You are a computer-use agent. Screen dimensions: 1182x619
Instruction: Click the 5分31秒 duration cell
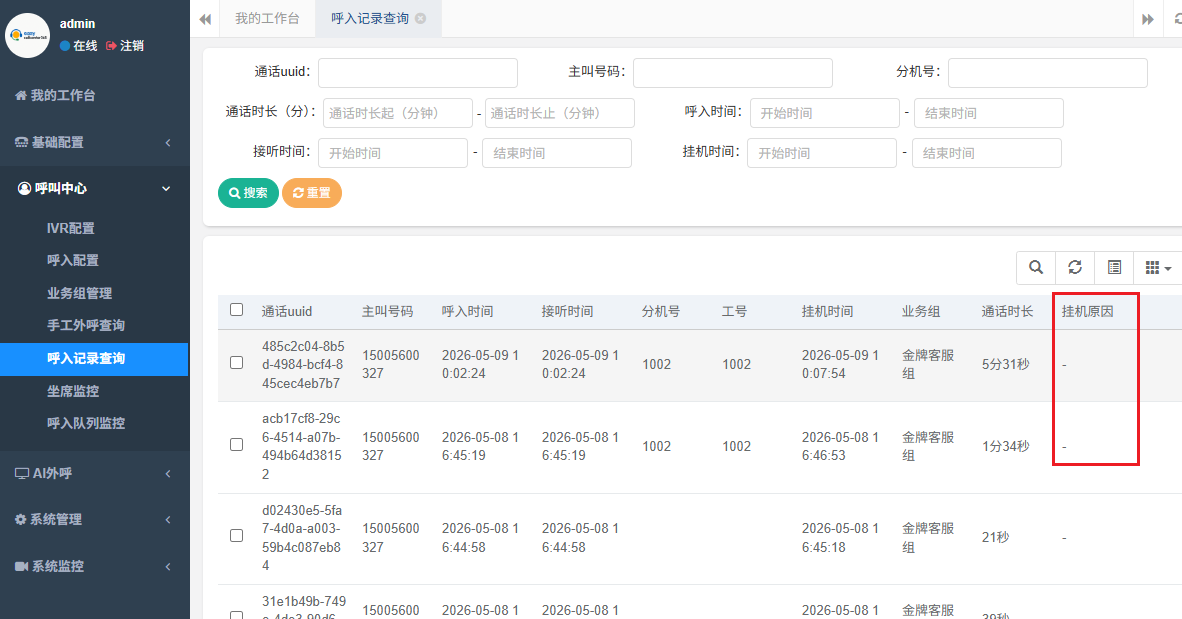click(1006, 365)
